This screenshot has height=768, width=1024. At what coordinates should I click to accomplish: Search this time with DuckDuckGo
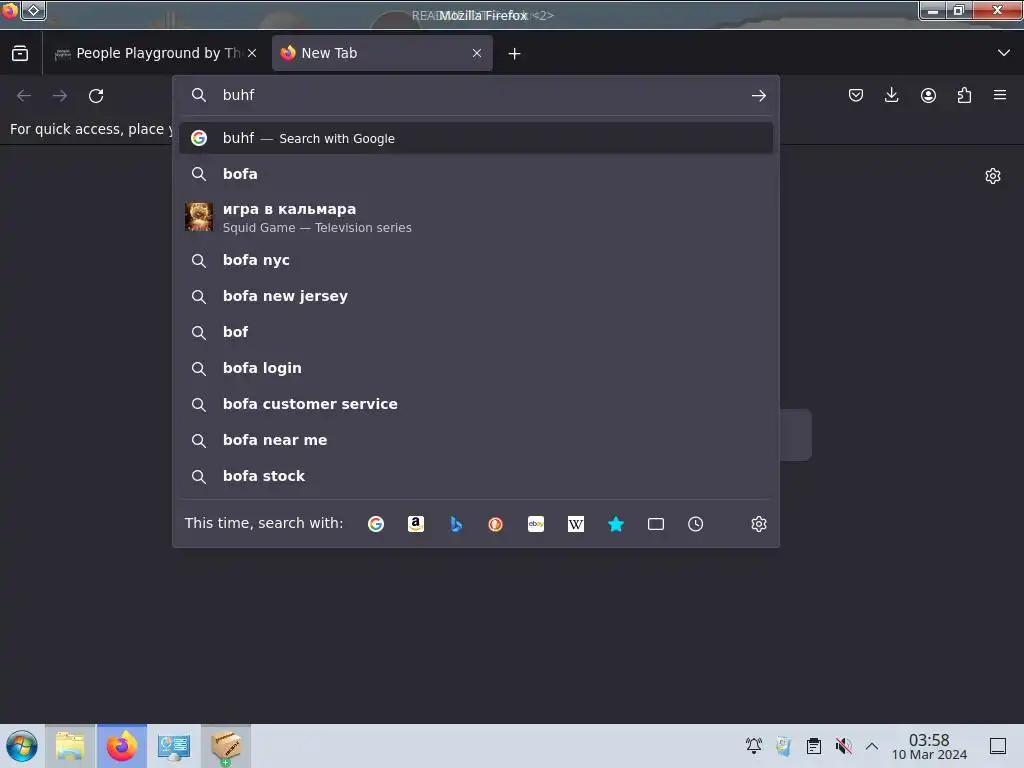[496, 524]
